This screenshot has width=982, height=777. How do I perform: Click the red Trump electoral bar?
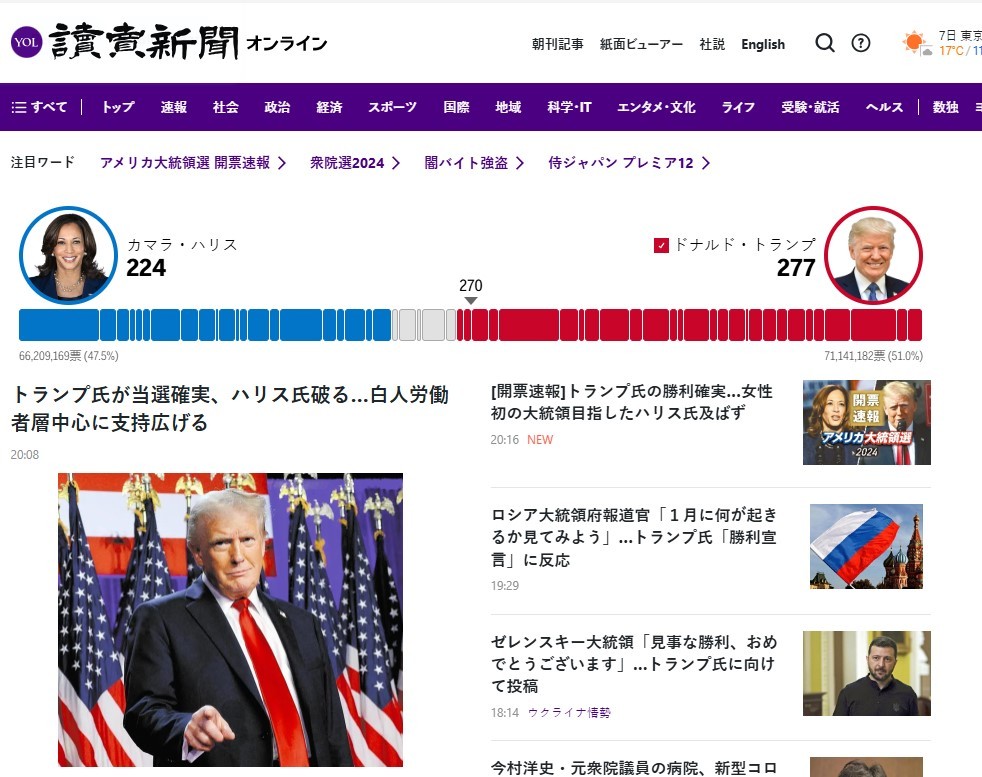pos(689,325)
